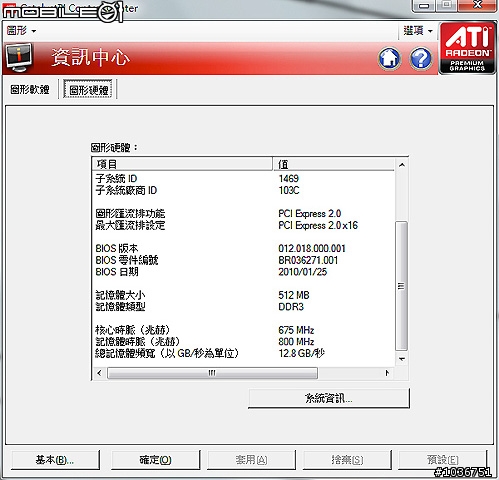Select the value 512 MB
This screenshot has height=480, width=499.
coord(294,295)
